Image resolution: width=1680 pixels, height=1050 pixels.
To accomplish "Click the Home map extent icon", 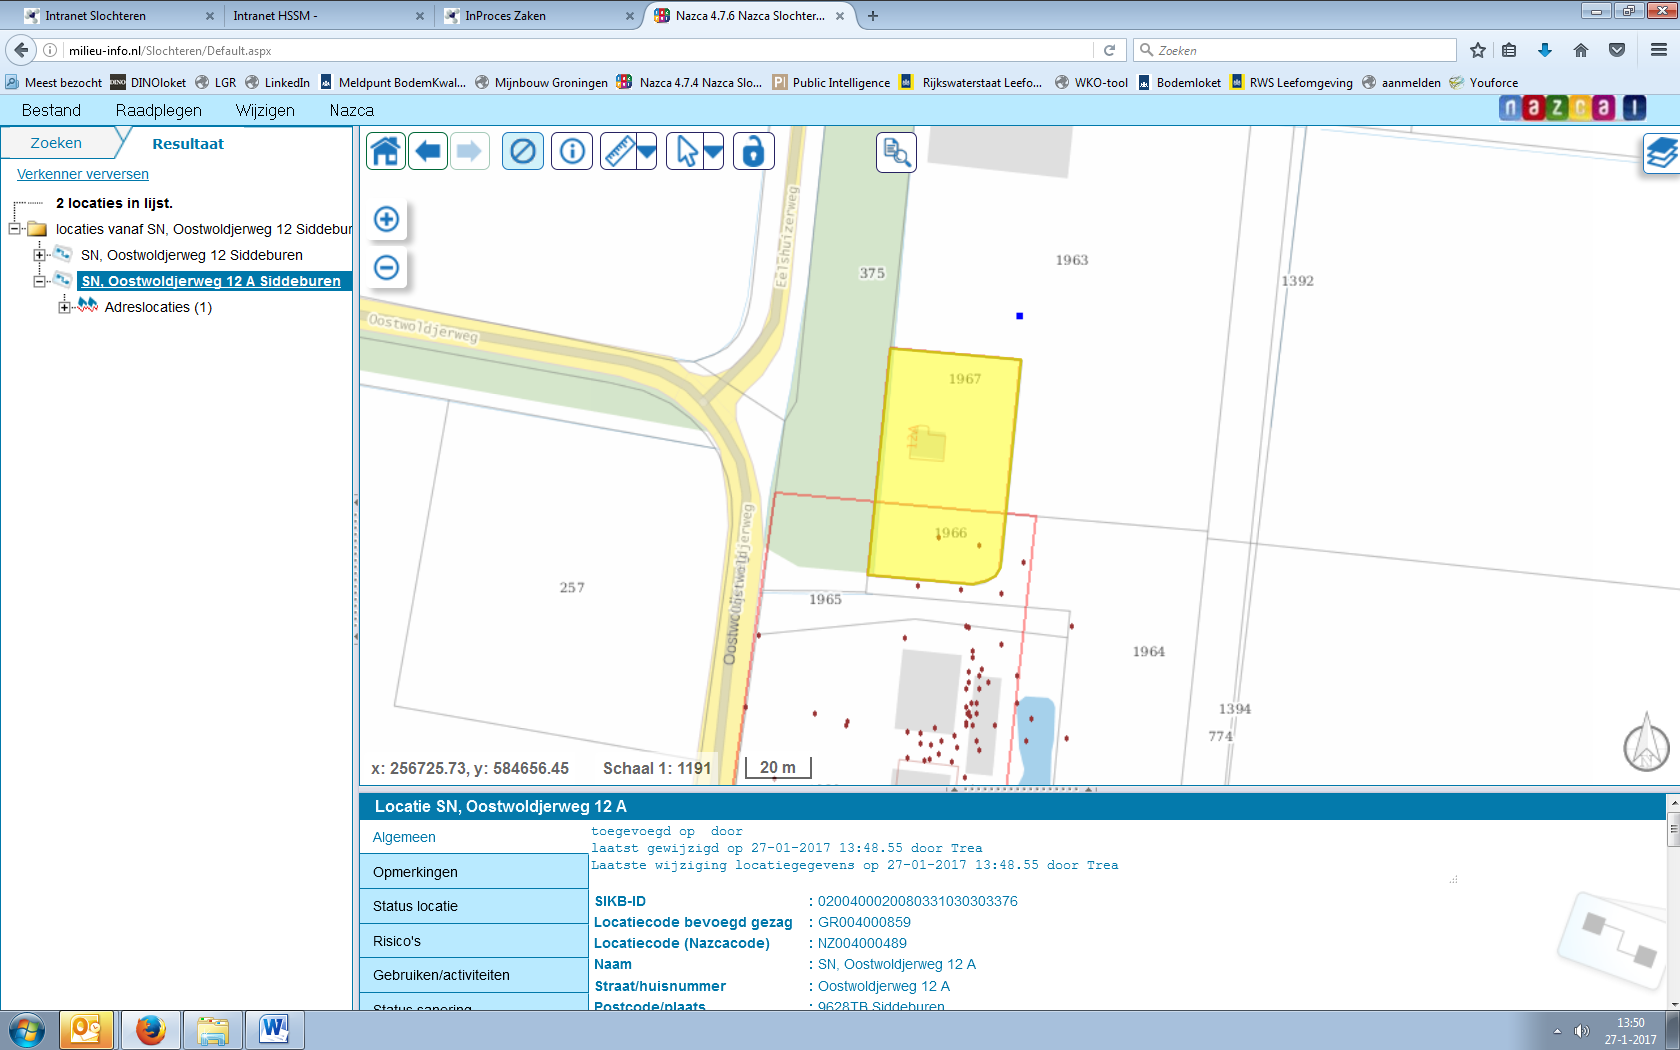I will pyautogui.click(x=386, y=151).
